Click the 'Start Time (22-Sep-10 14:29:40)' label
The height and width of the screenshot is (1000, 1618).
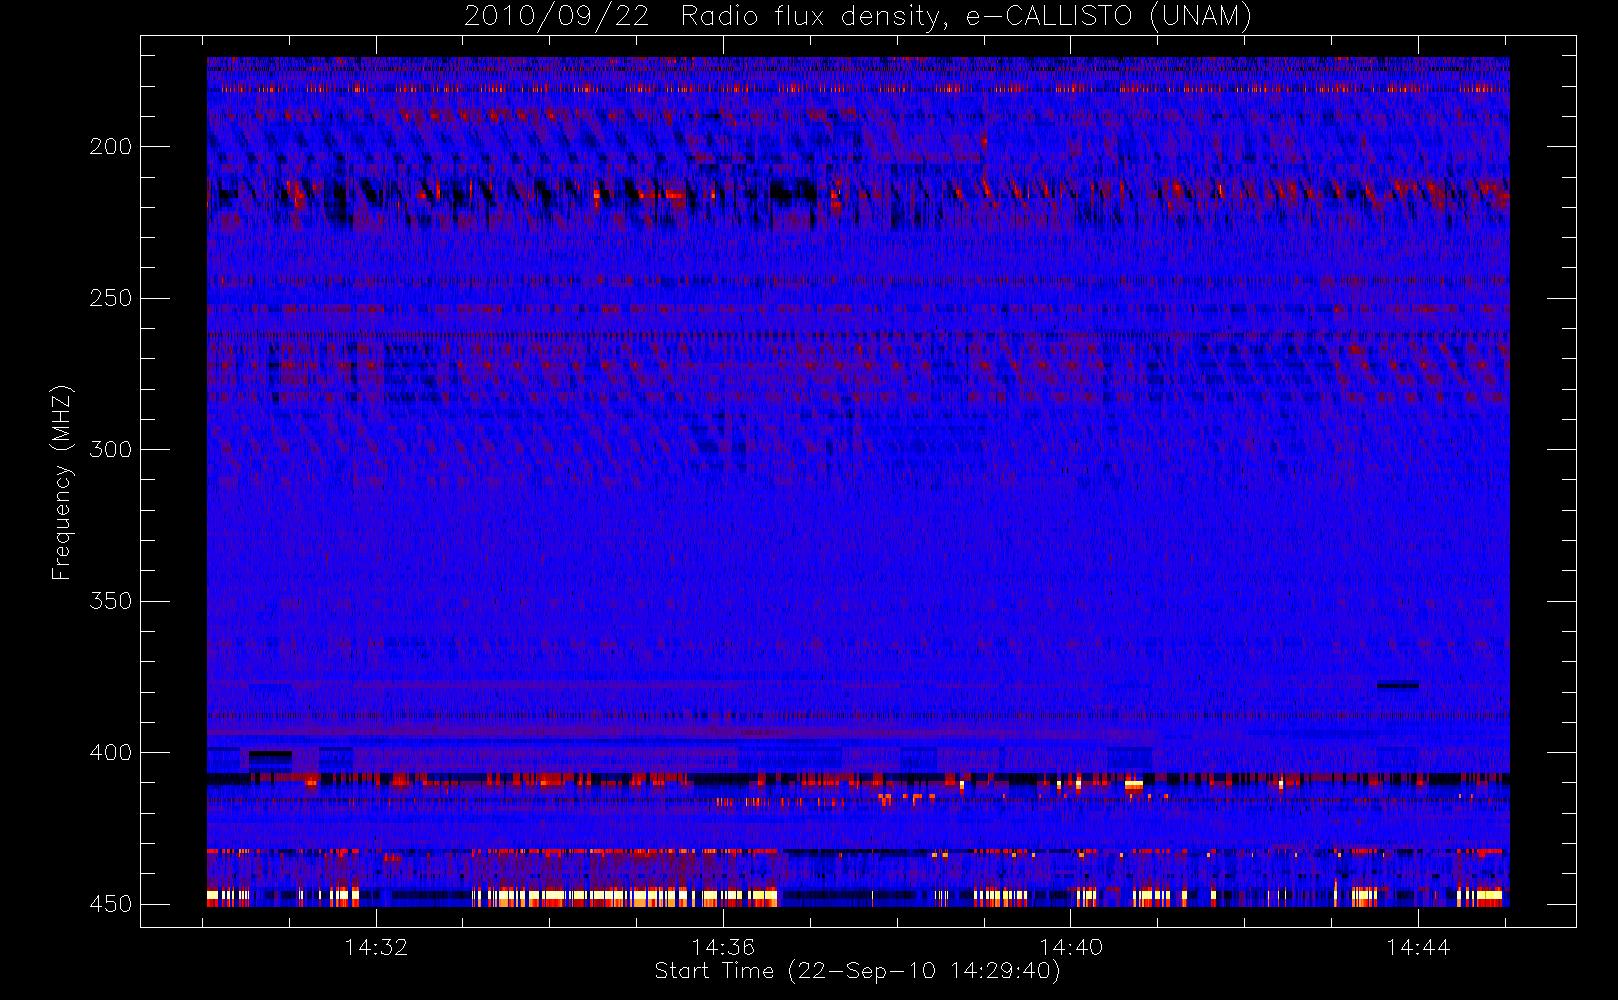pyautogui.click(x=857, y=971)
